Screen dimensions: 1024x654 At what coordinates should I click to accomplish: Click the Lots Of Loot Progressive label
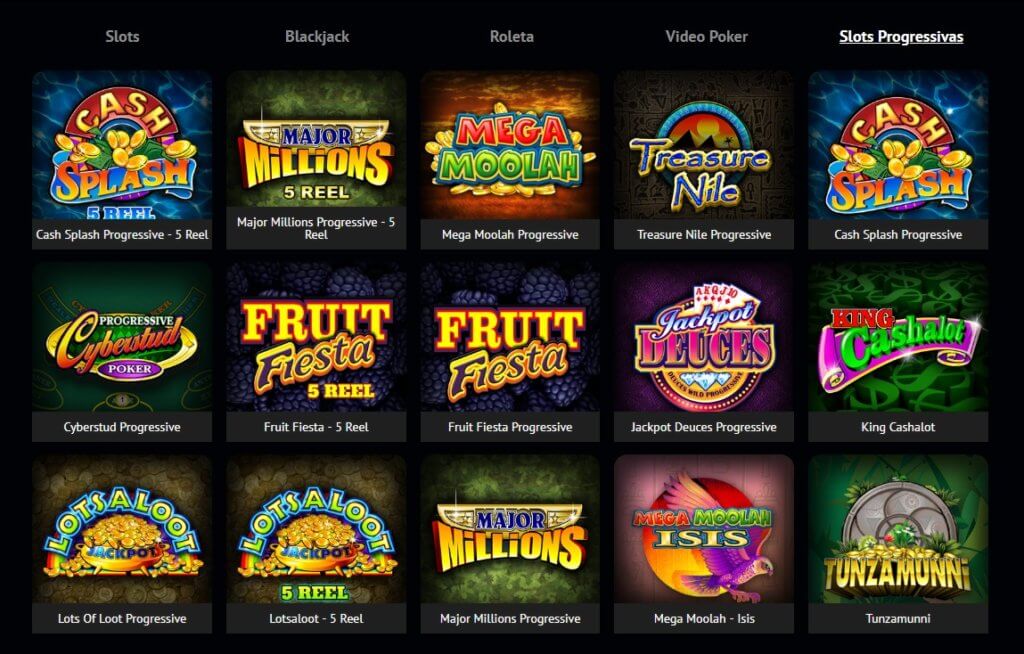pyautogui.click(x=122, y=619)
